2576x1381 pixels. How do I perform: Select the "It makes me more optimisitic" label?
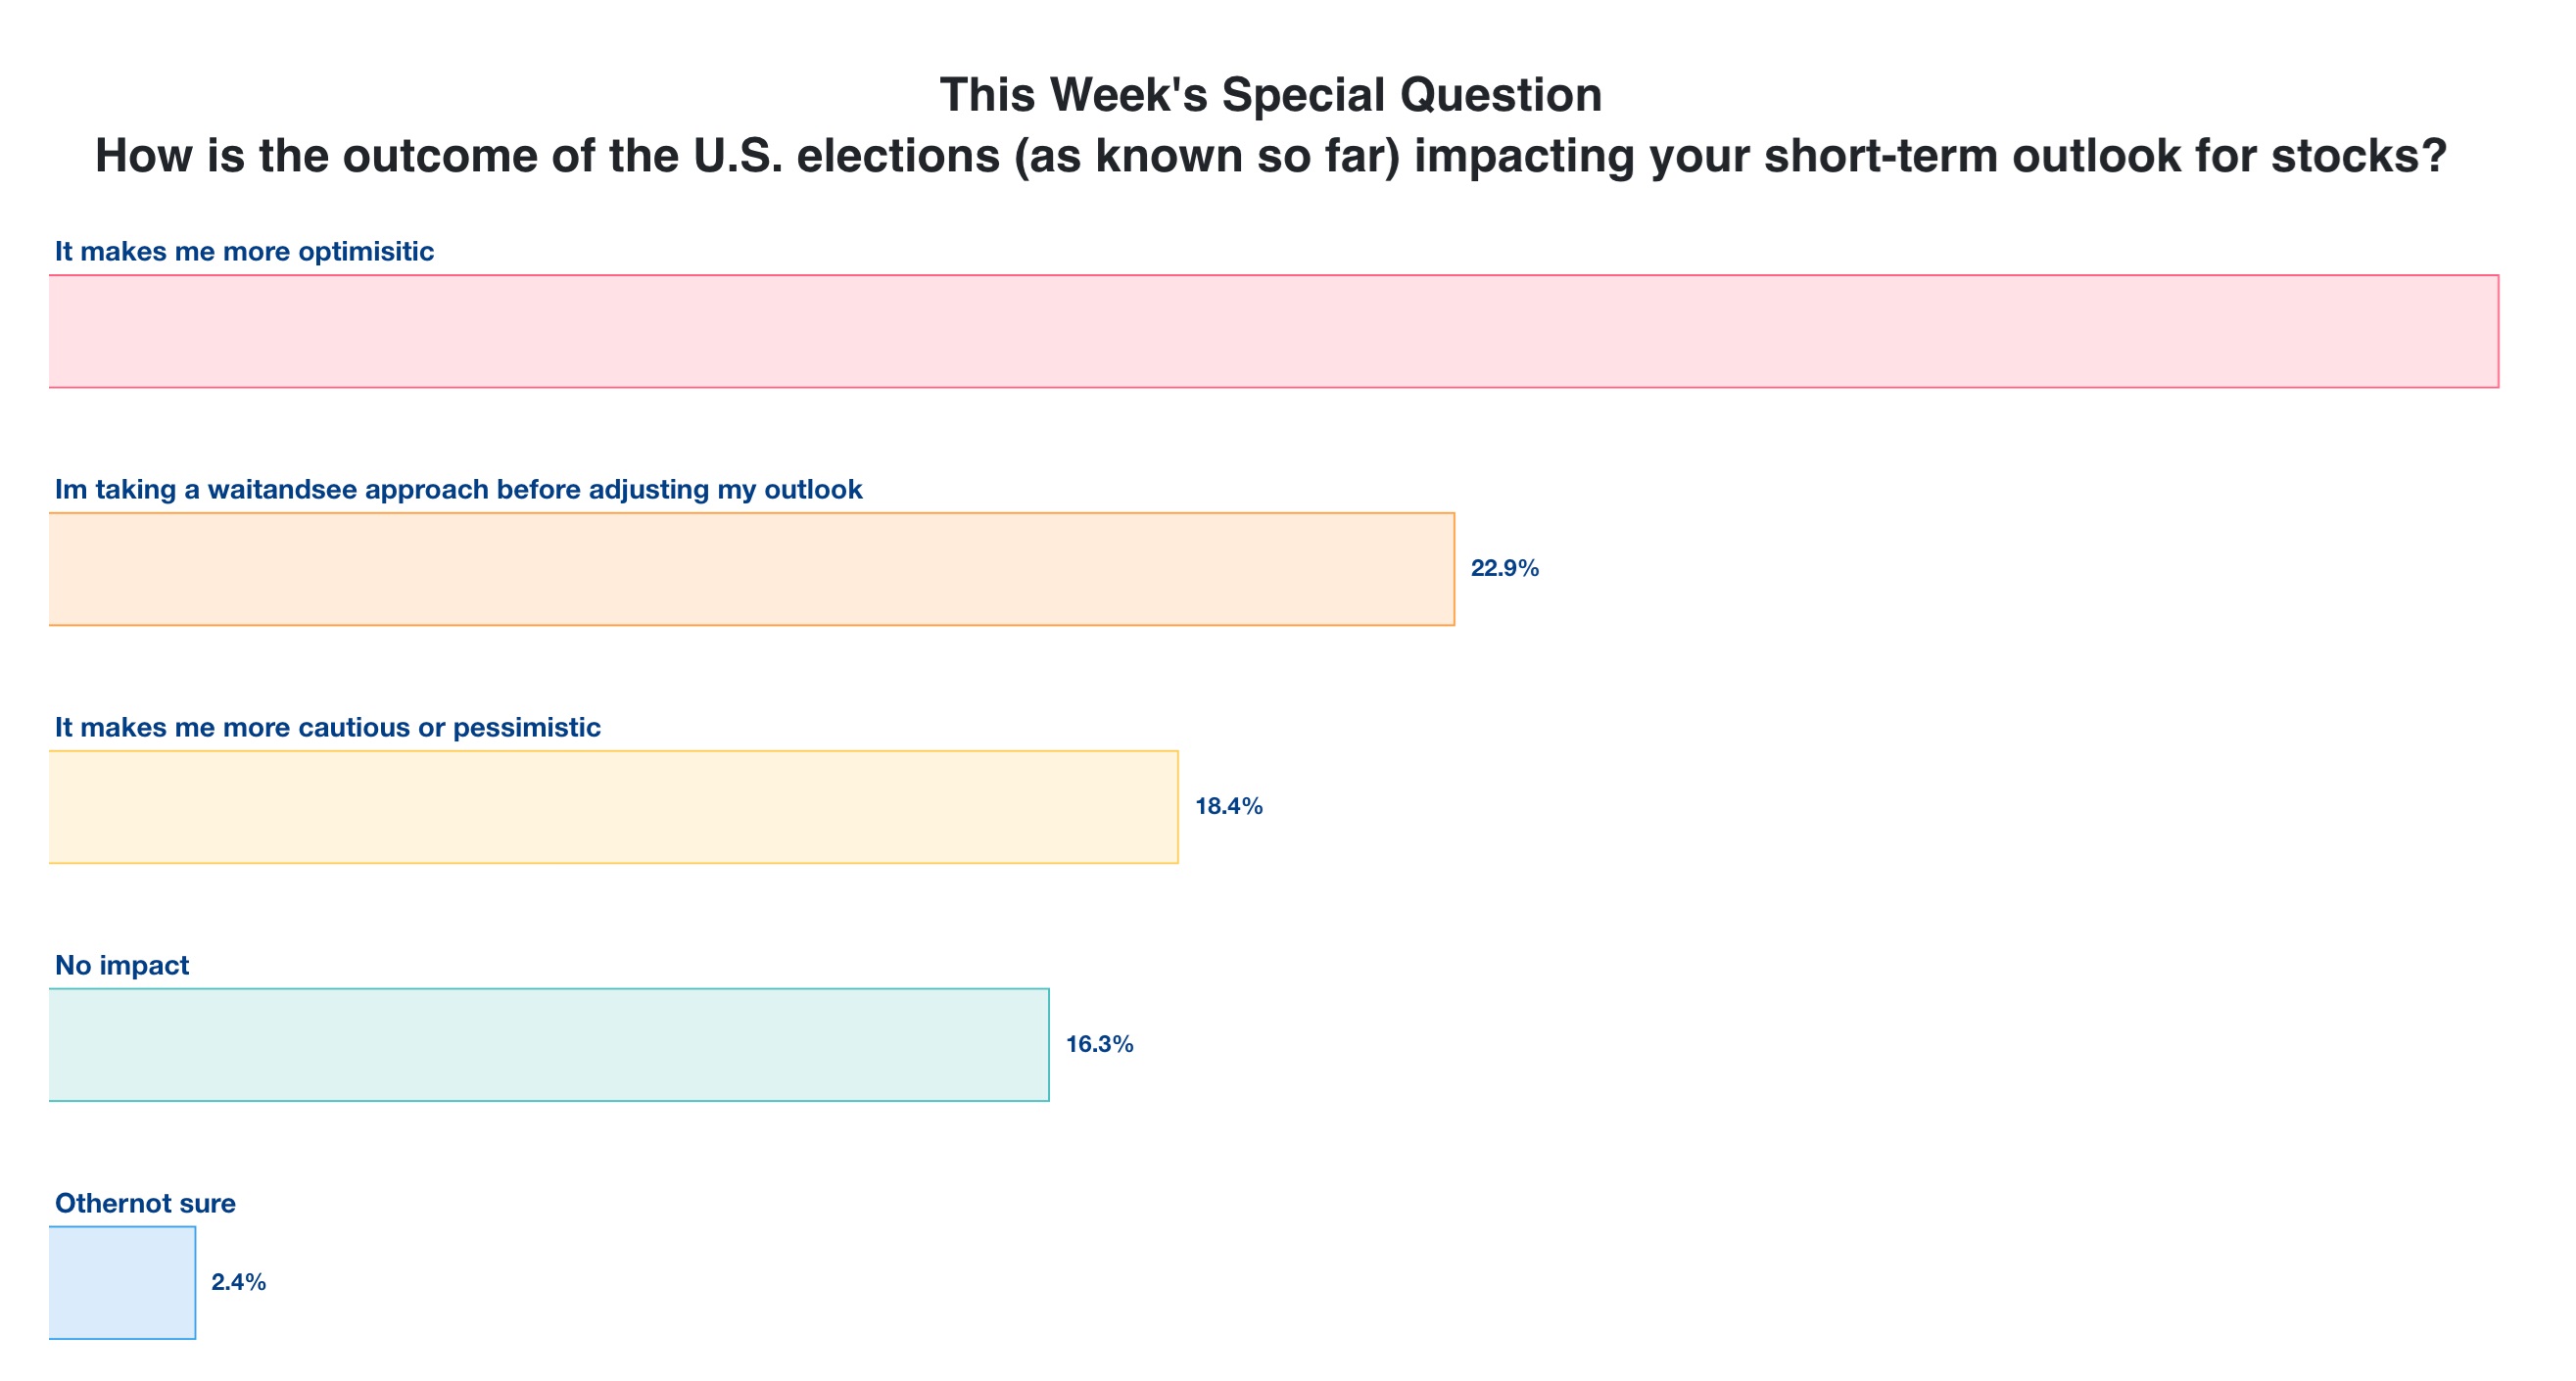244,251
